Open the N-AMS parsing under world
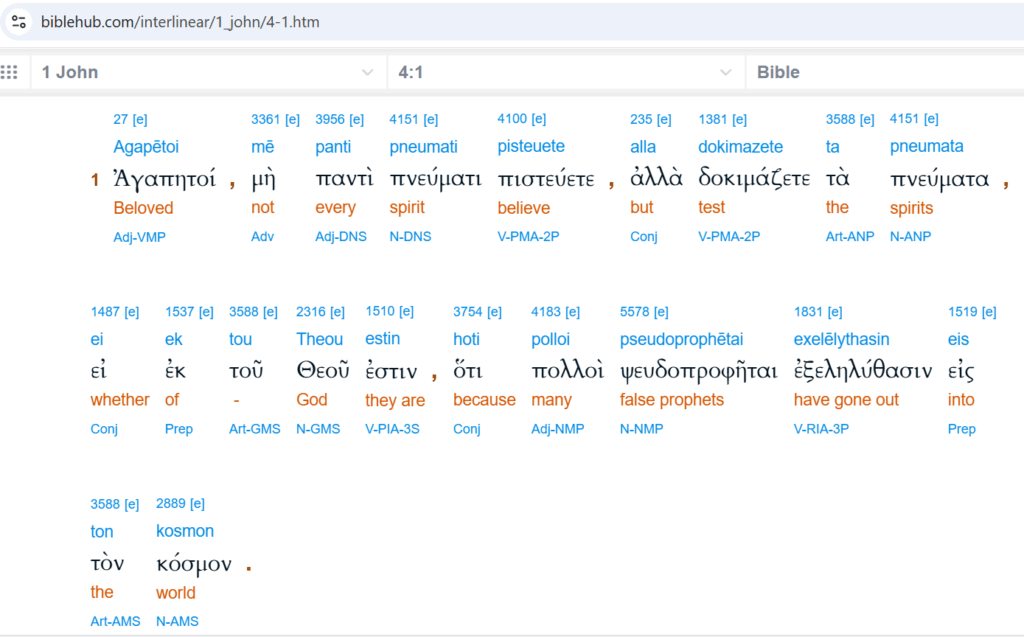The image size is (1024, 637). click(177, 621)
